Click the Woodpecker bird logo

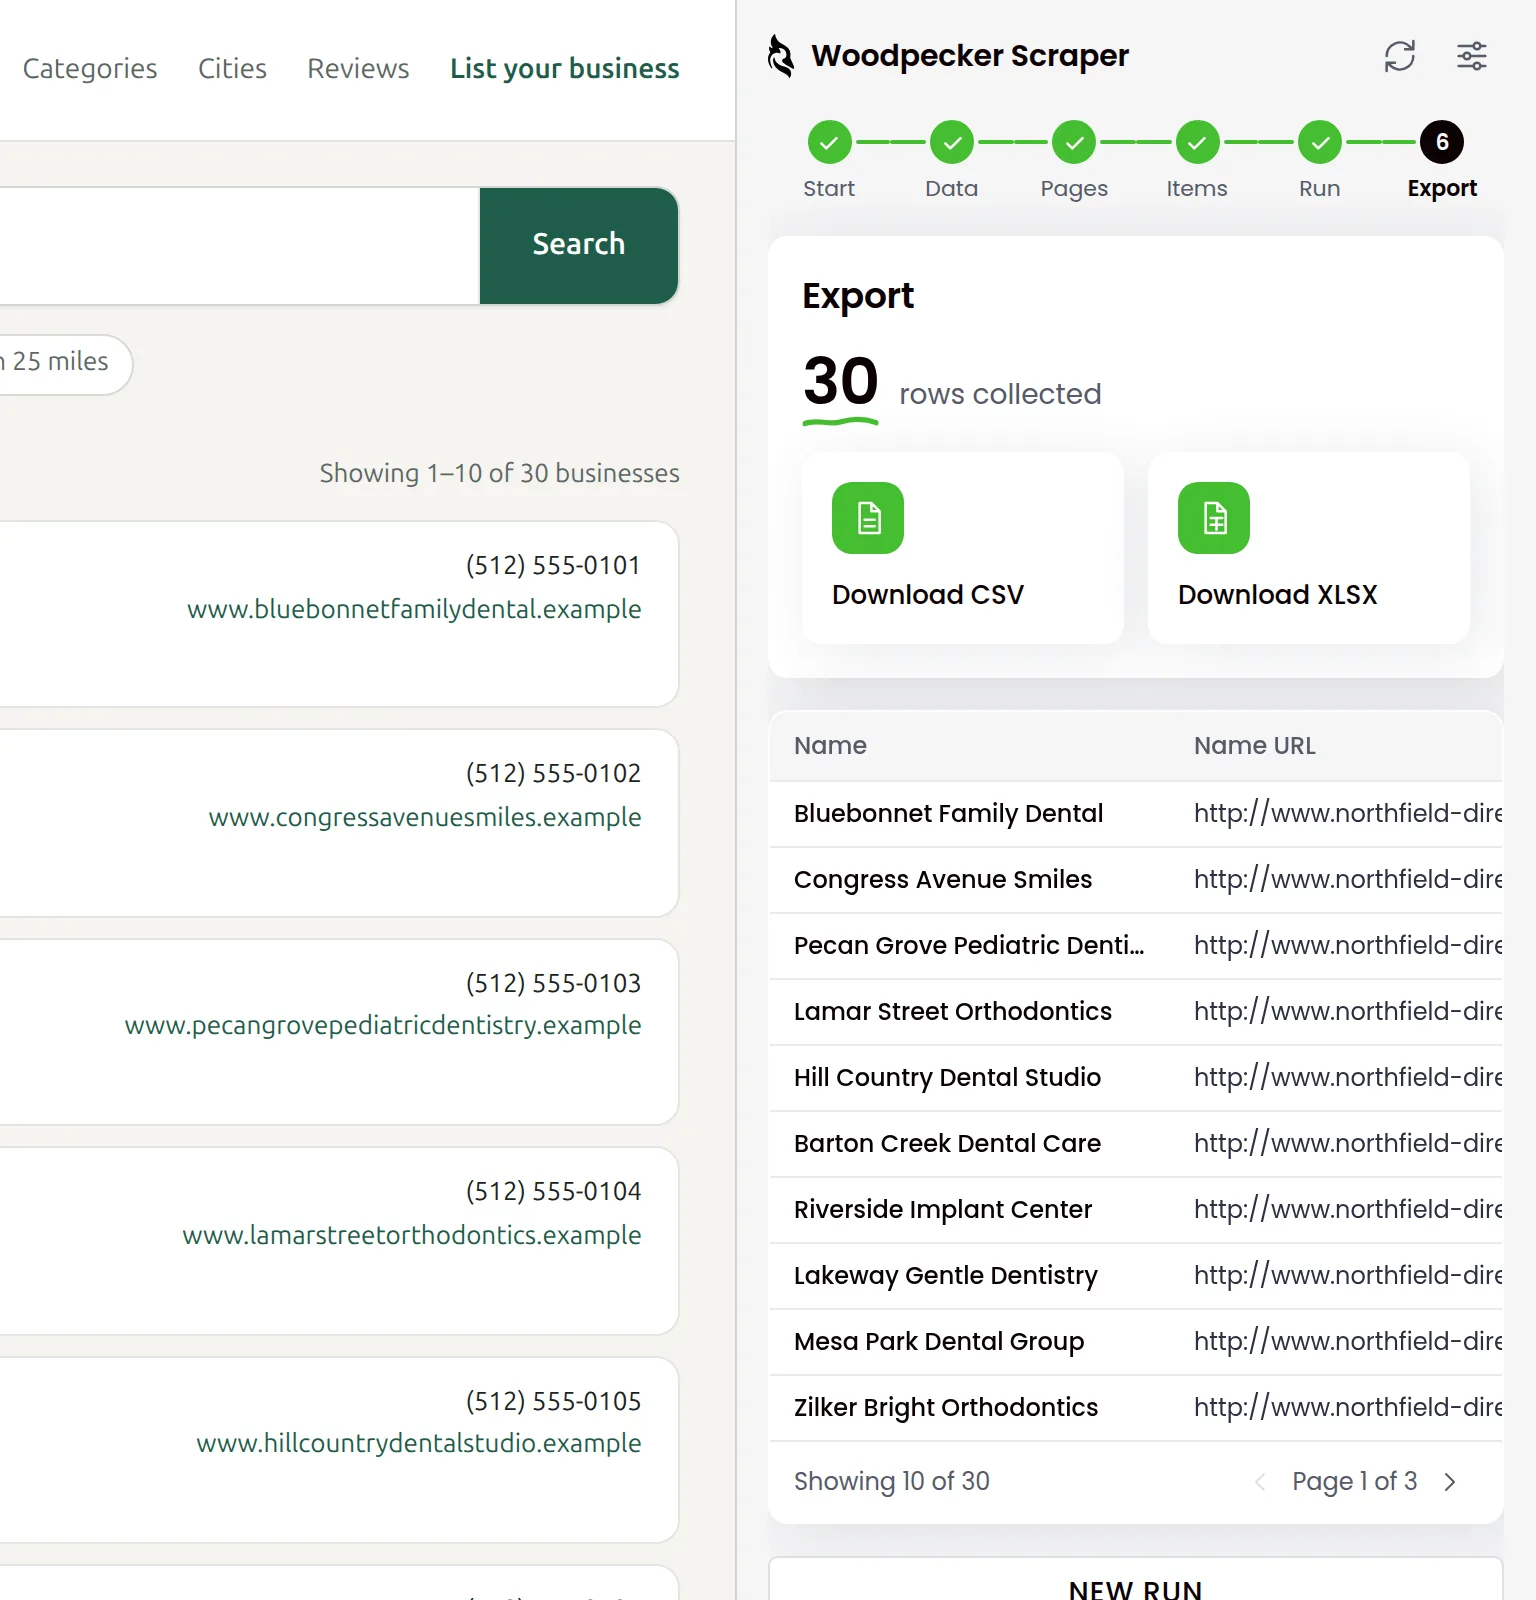click(781, 56)
